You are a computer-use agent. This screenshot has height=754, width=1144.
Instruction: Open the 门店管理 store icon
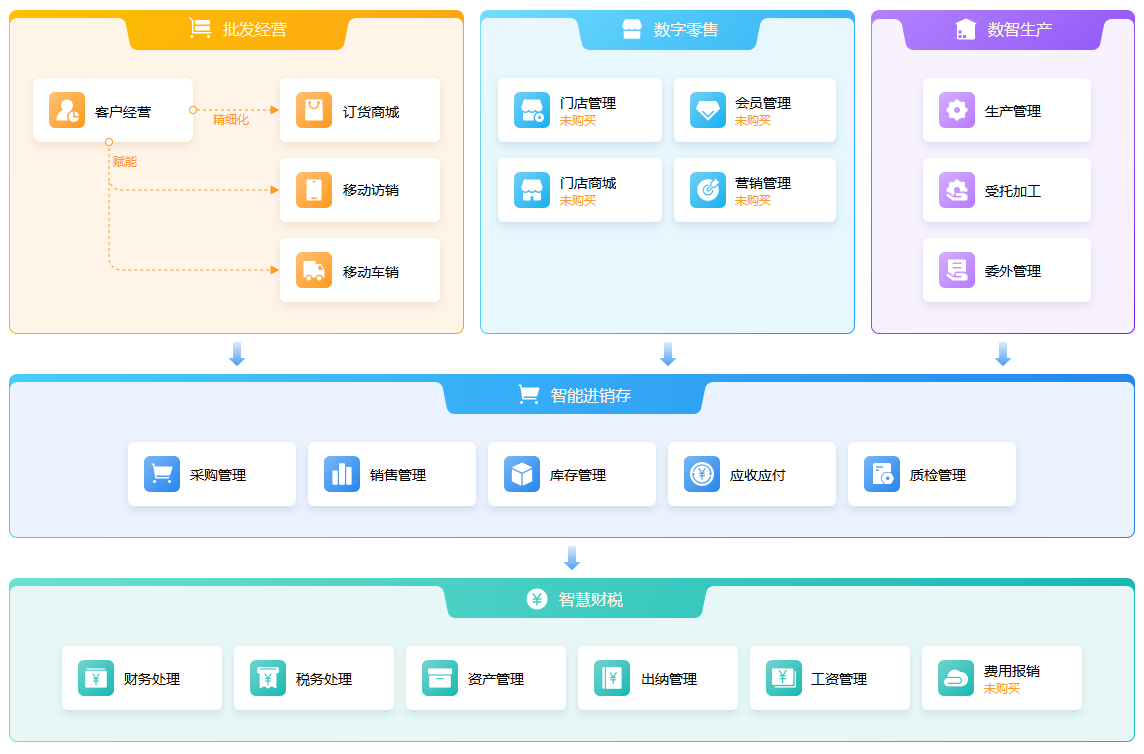point(532,110)
